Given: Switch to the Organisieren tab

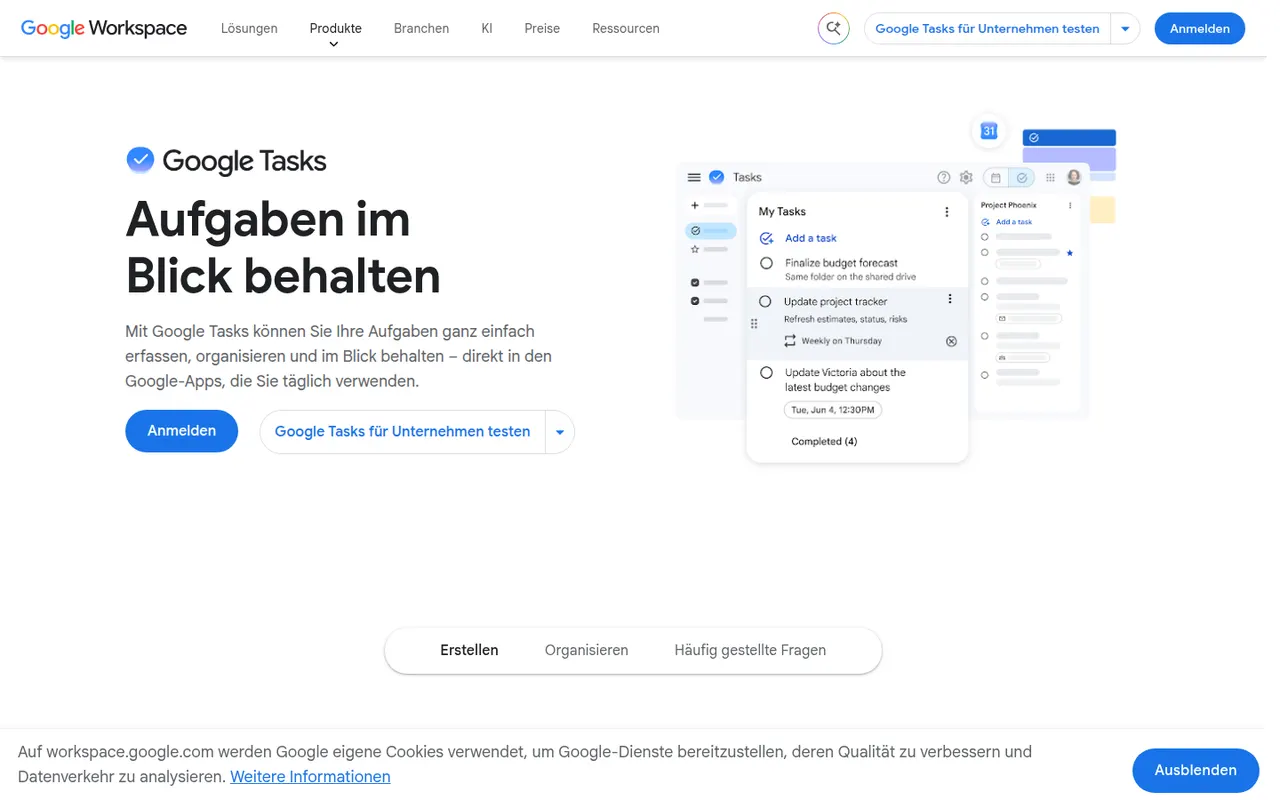Looking at the screenshot, I should [586, 650].
